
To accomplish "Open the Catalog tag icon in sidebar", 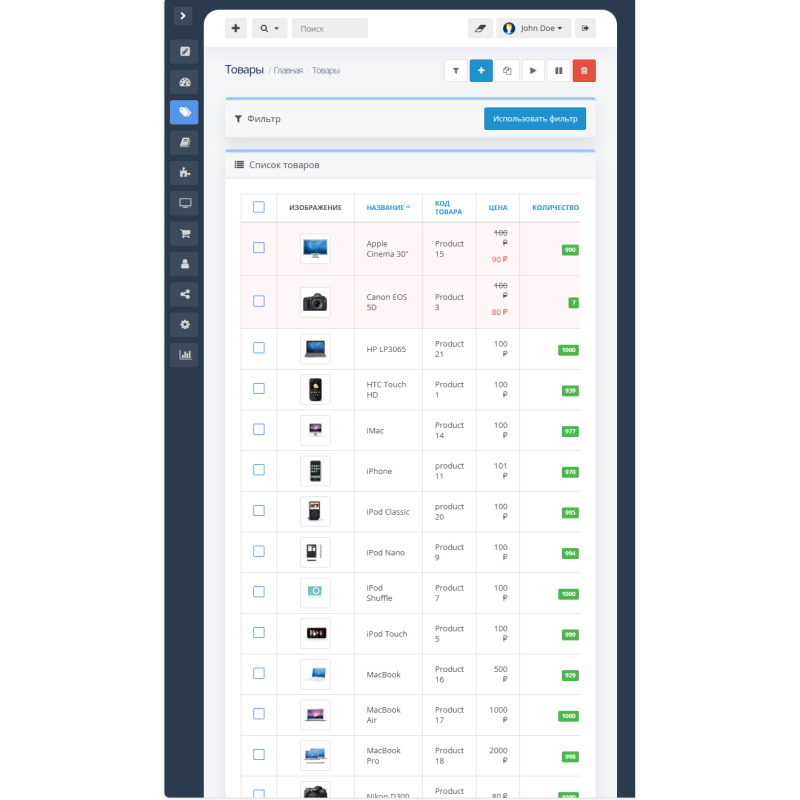I will 184,112.
